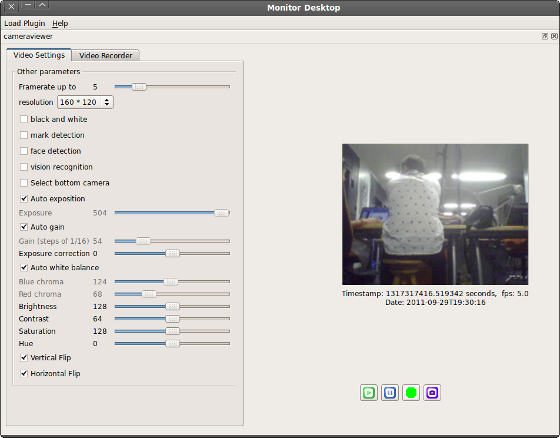Image resolution: width=560 pixels, height=438 pixels.
Task: Click the Blue chroma slider handle
Action: (x=171, y=282)
